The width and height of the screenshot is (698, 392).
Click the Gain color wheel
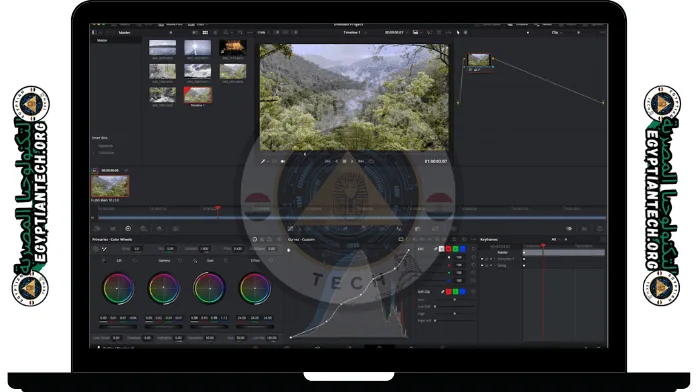[x=209, y=288]
